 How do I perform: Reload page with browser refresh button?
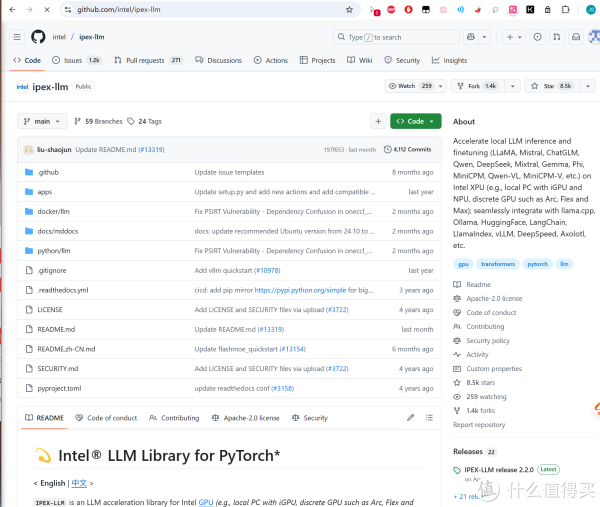(x=47, y=9)
